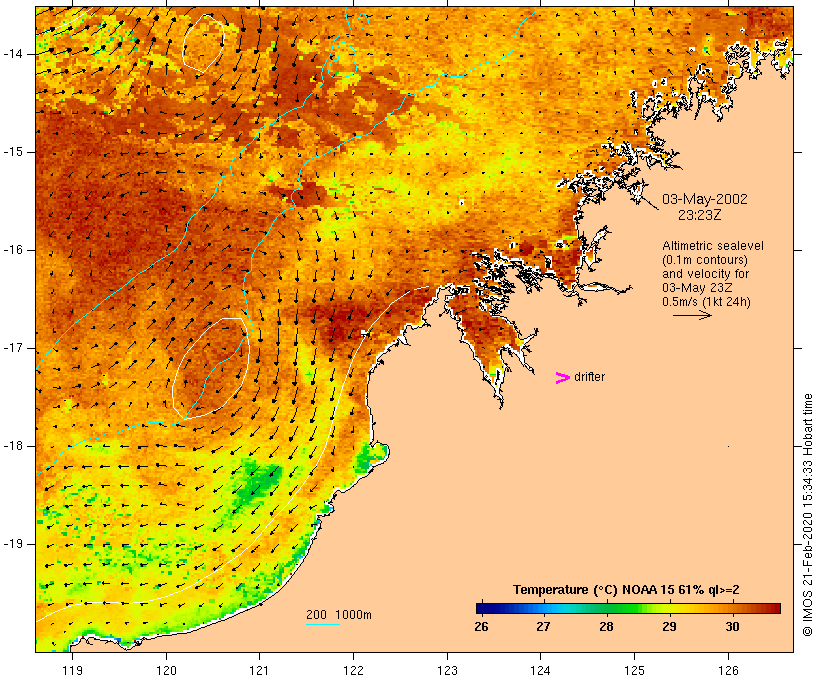Click the colorbar label '29'
Screen dimensions: 820x680
[x=669, y=626]
